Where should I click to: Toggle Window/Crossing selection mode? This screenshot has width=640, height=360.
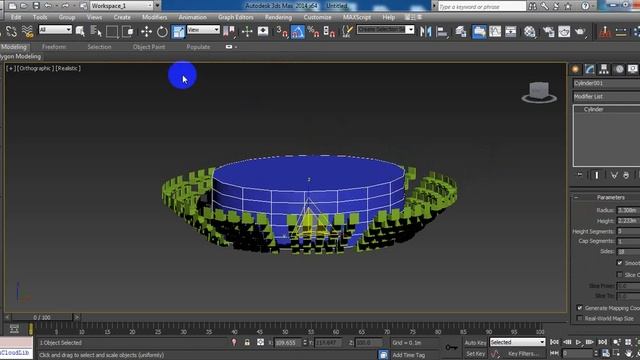128,31
